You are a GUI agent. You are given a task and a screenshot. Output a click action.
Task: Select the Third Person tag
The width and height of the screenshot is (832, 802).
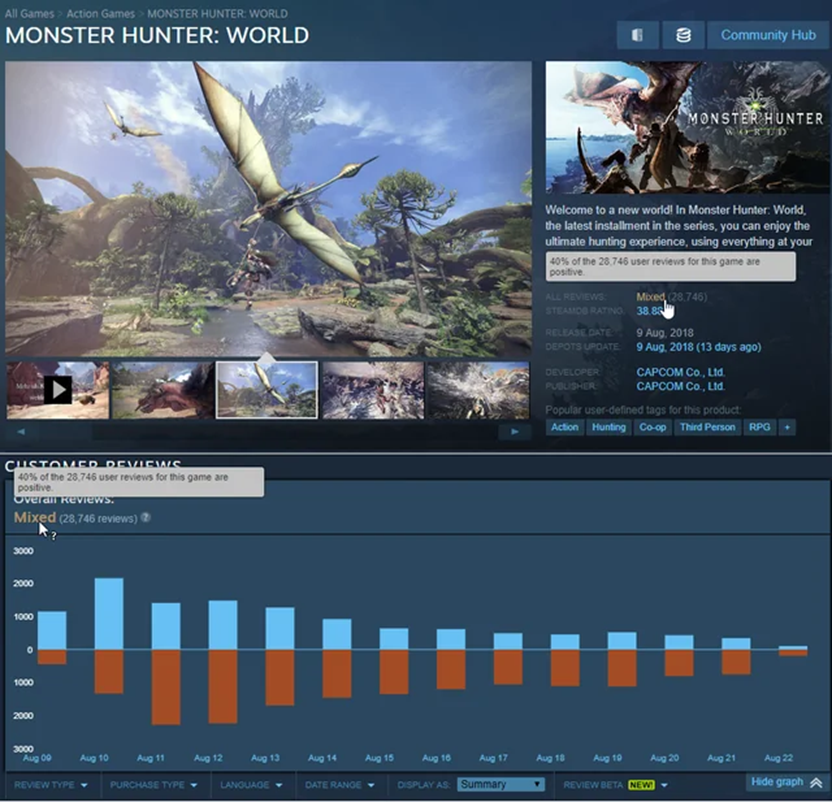click(x=707, y=427)
